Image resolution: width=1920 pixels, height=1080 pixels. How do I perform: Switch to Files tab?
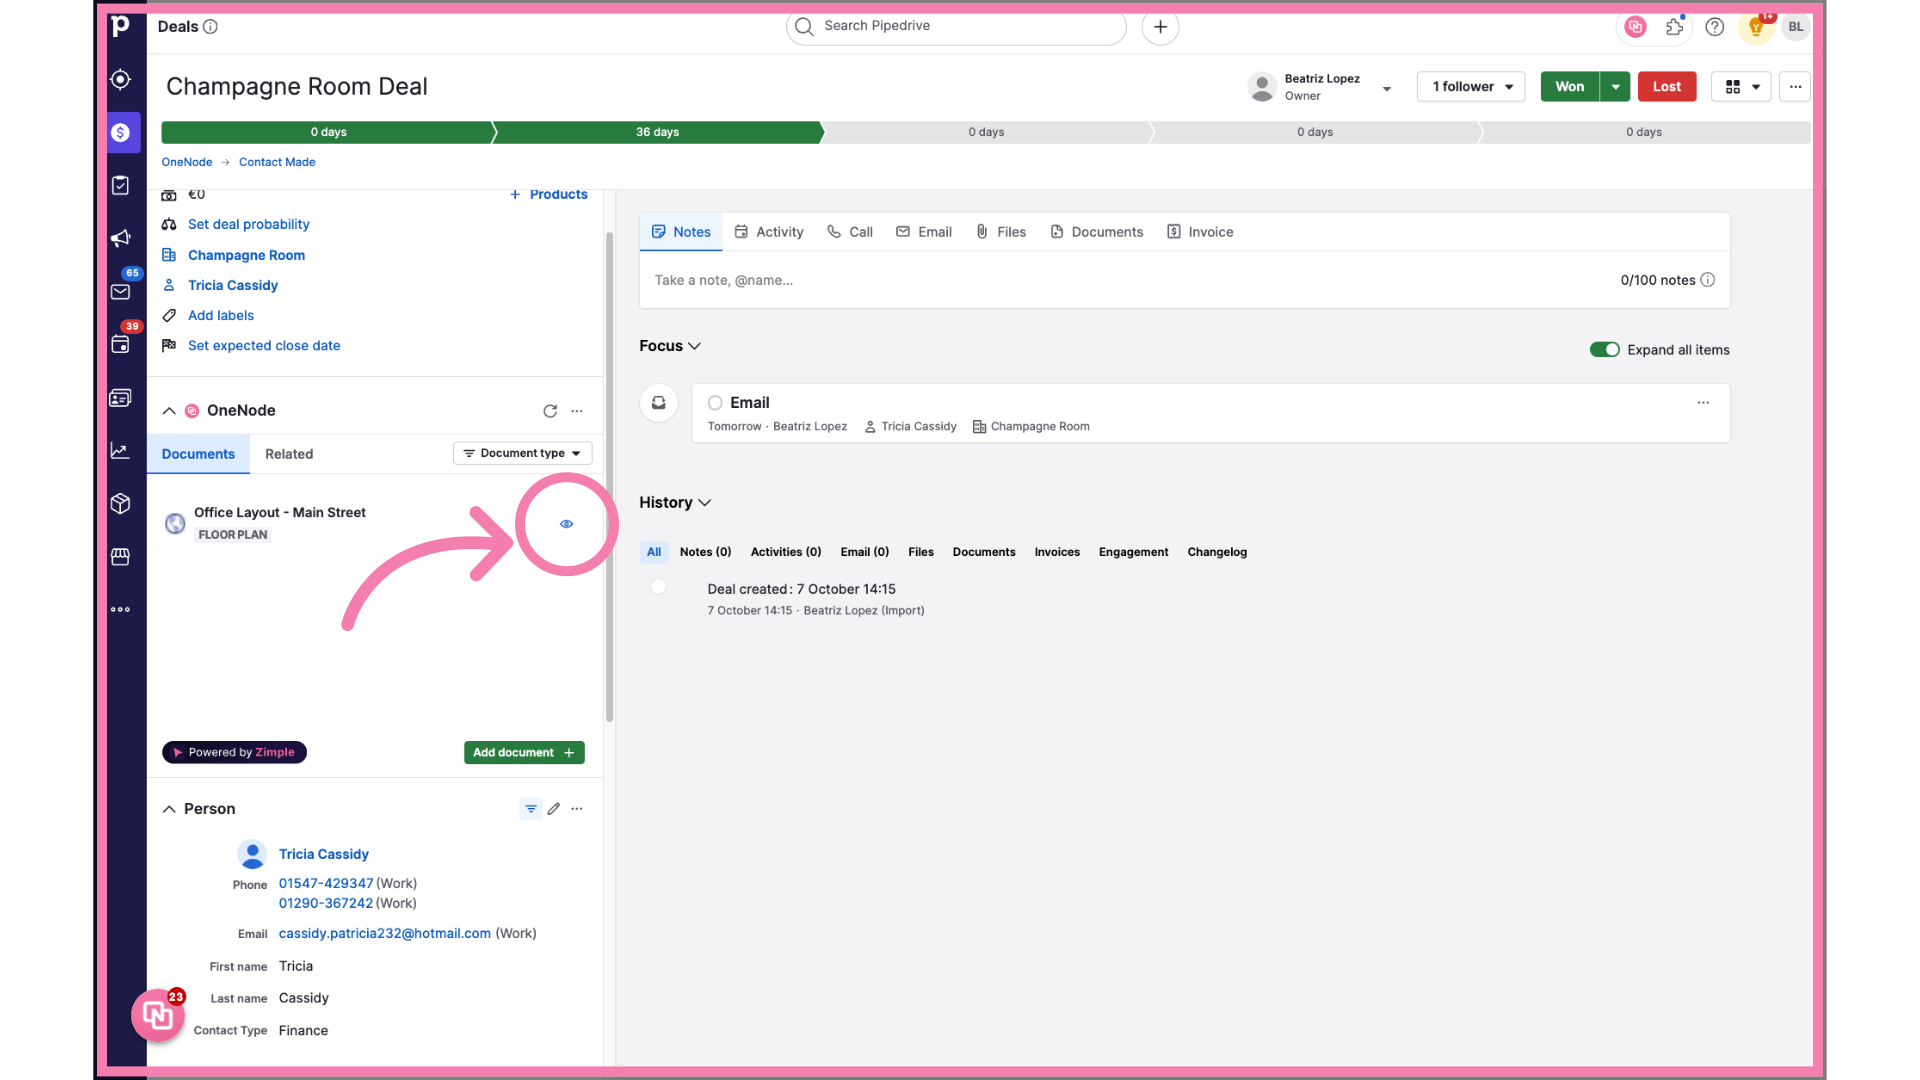[x=1001, y=232]
